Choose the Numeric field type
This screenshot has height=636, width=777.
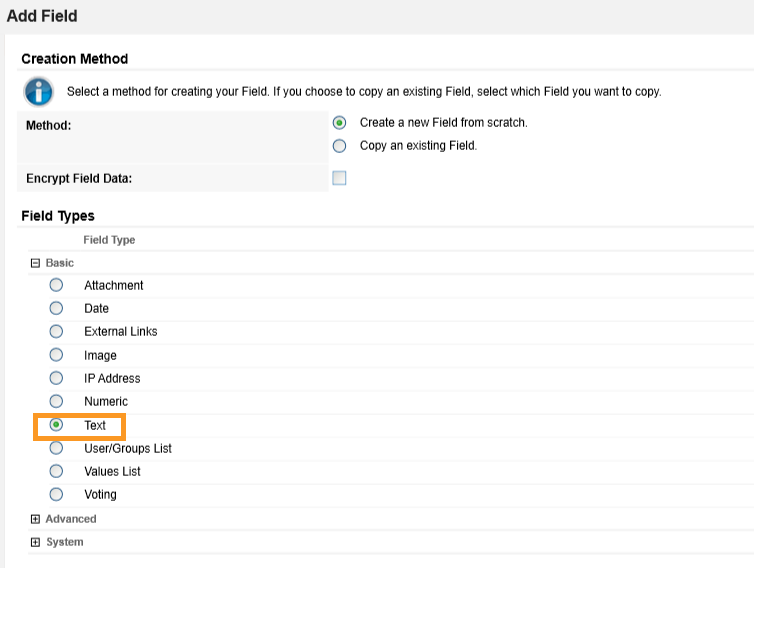(57, 401)
